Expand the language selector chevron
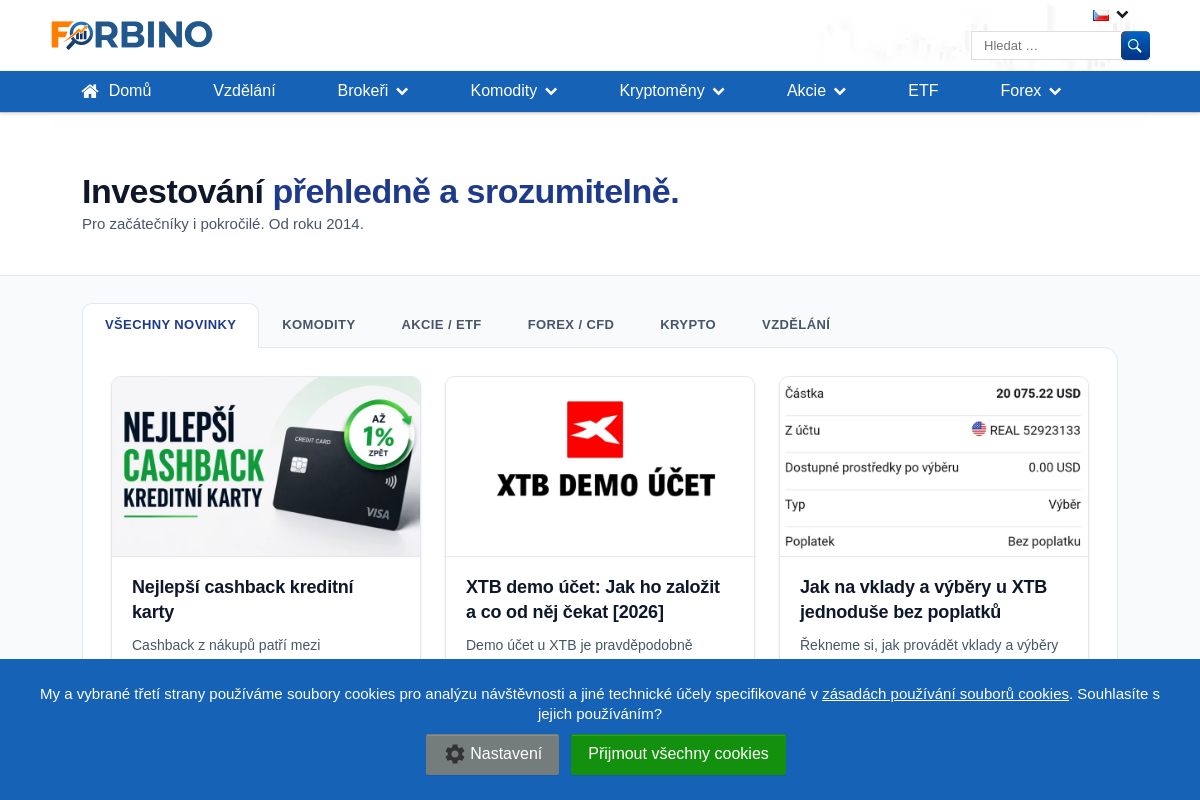This screenshot has width=1200, height=800. tap(1122, 15)
